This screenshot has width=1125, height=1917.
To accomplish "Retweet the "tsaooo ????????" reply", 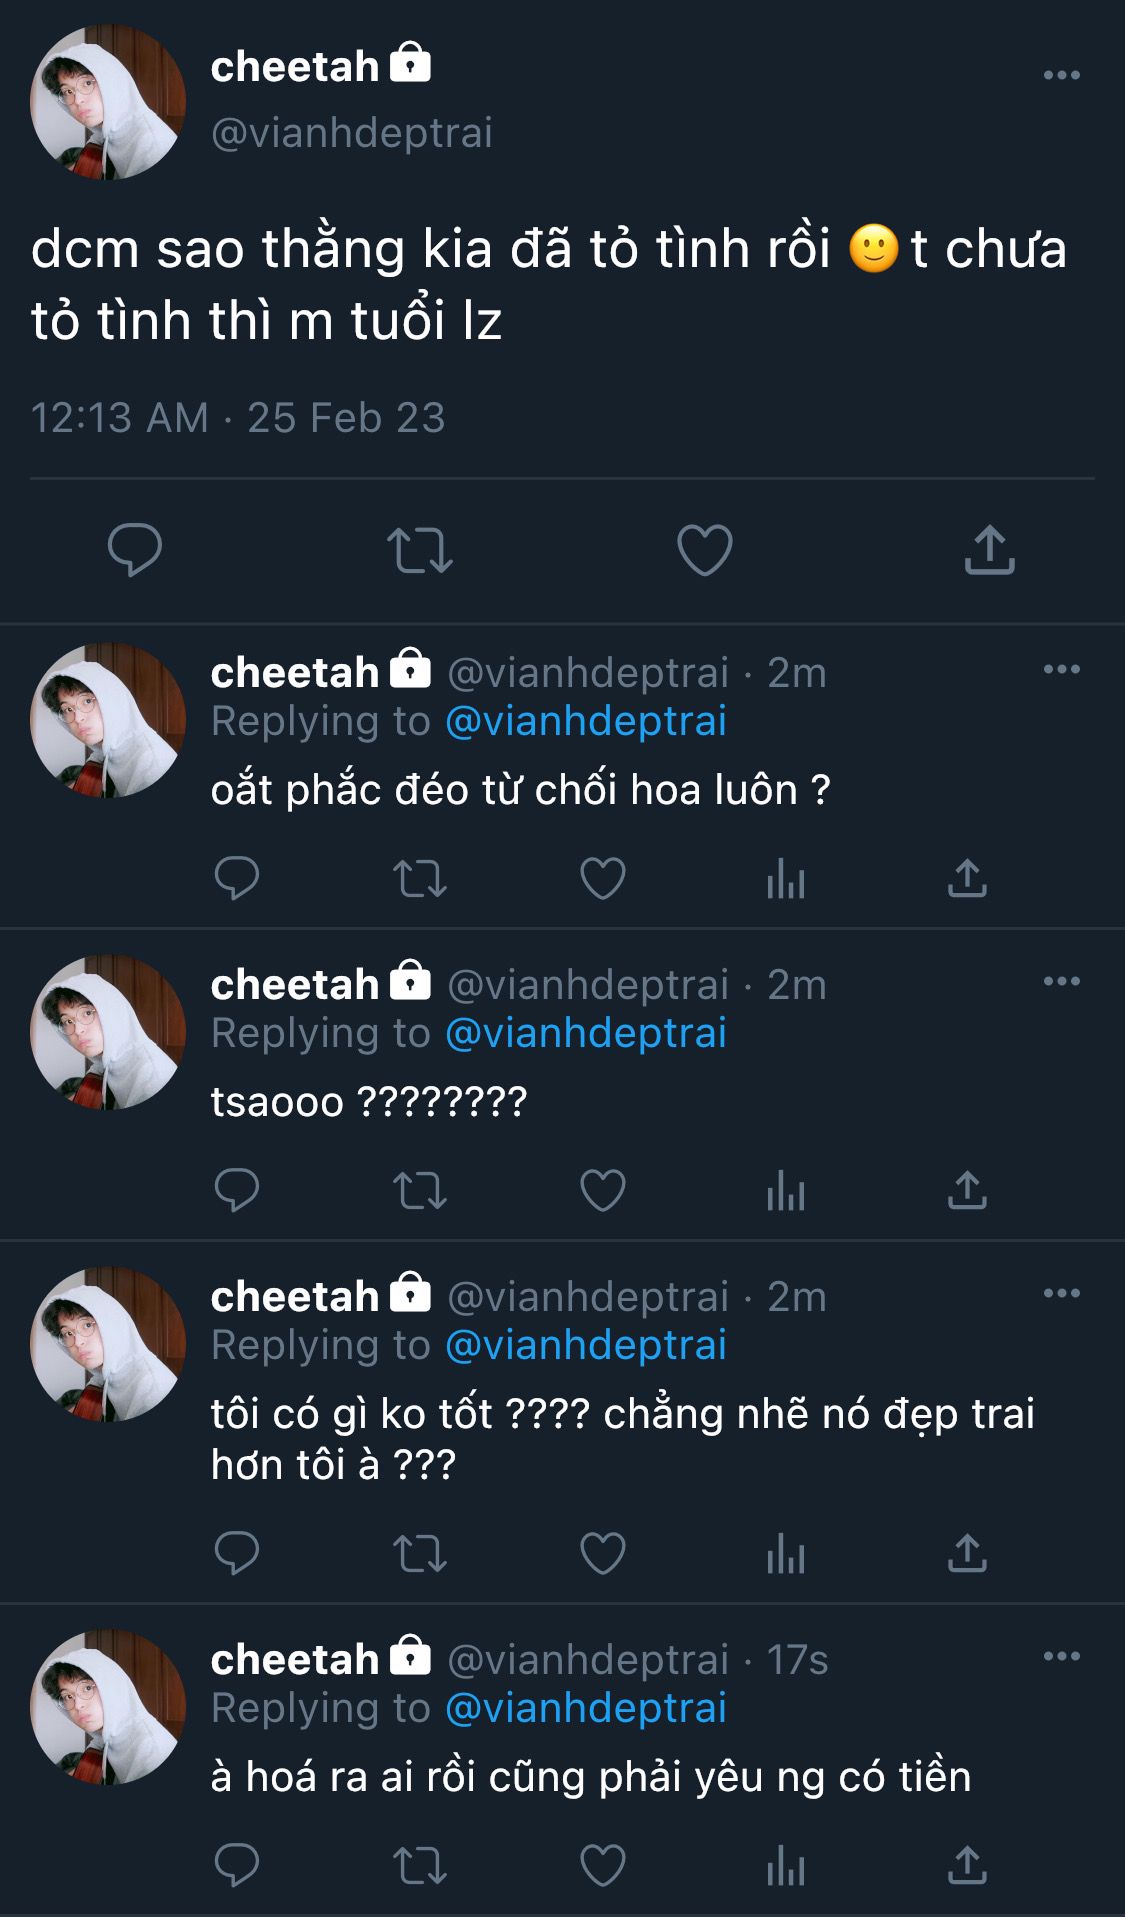I will tap(419, 1191).
